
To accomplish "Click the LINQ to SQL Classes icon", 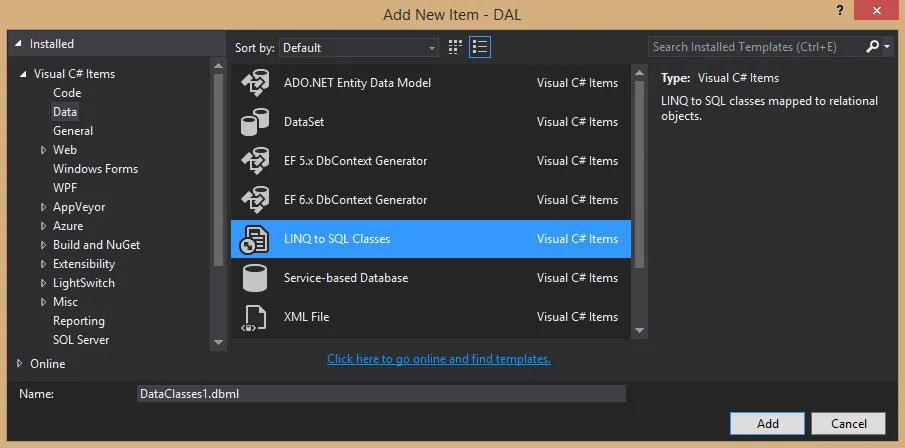I will pos(255,239).
